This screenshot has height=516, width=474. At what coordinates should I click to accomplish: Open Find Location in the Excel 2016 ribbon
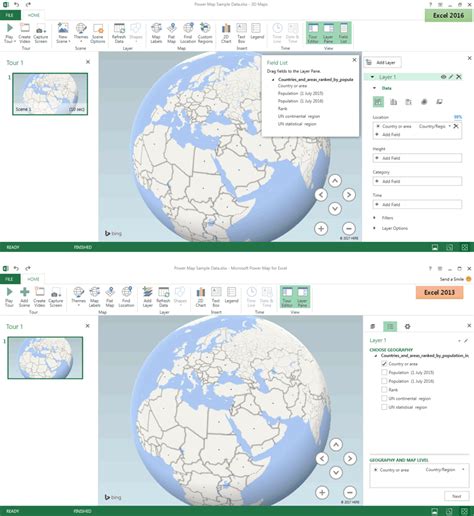pos(188,33)
